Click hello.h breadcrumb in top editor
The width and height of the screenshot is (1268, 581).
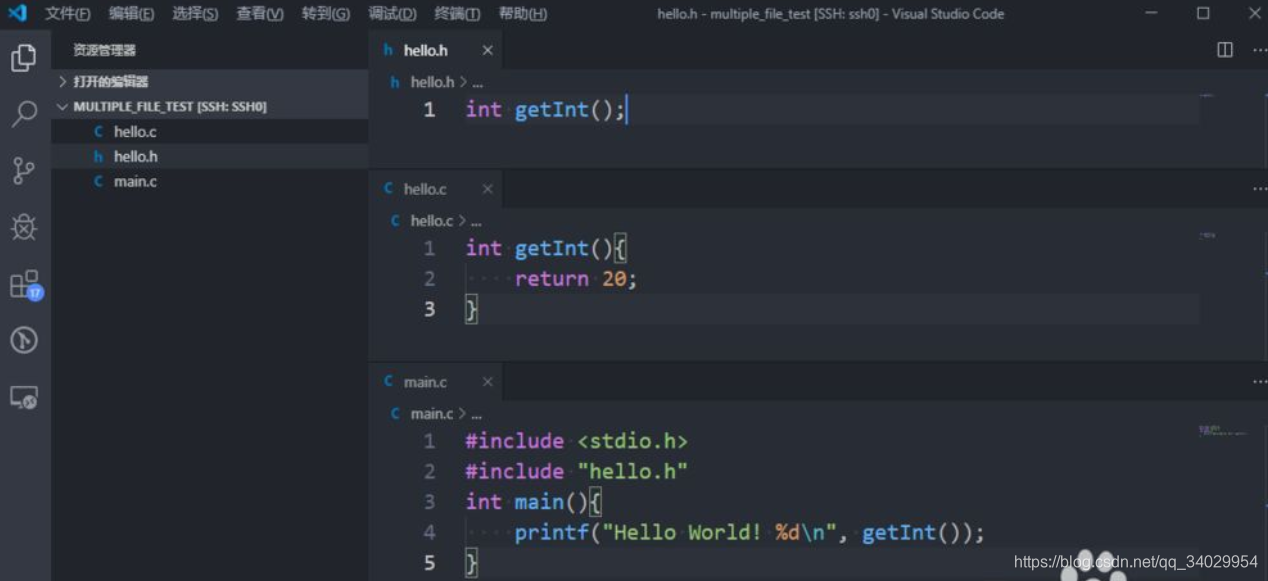(x=432, y=83)
